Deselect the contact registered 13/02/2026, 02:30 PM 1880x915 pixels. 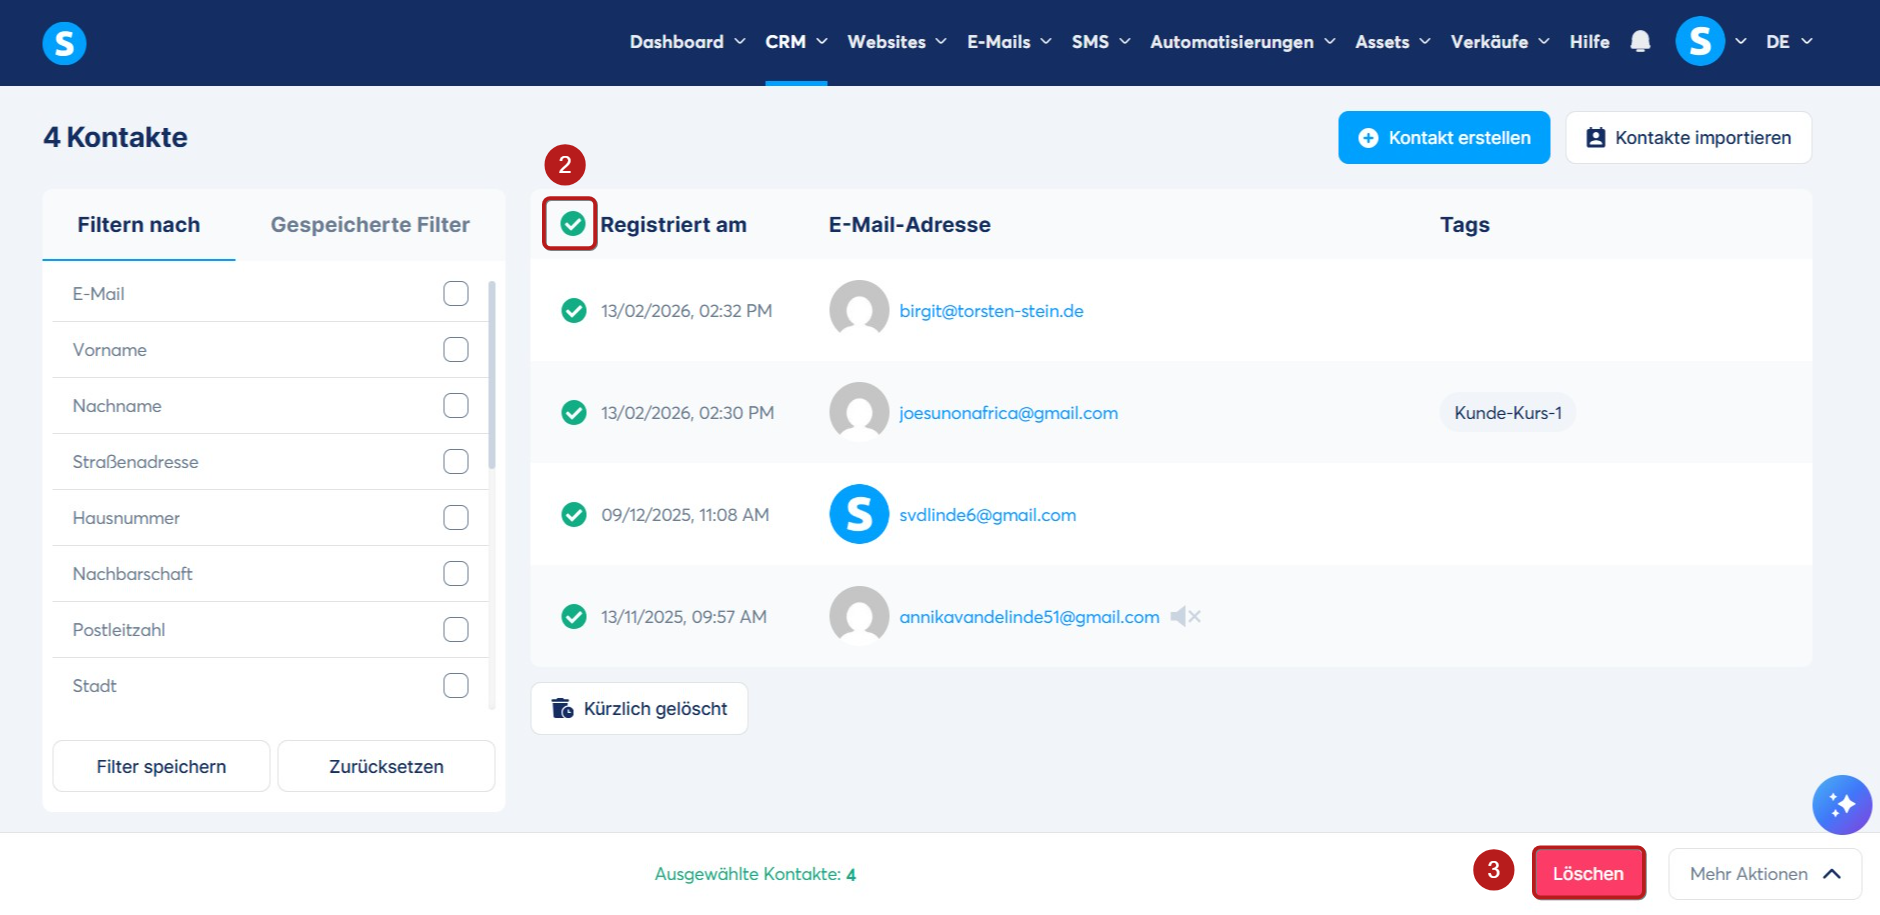click(x=574, y=413)
